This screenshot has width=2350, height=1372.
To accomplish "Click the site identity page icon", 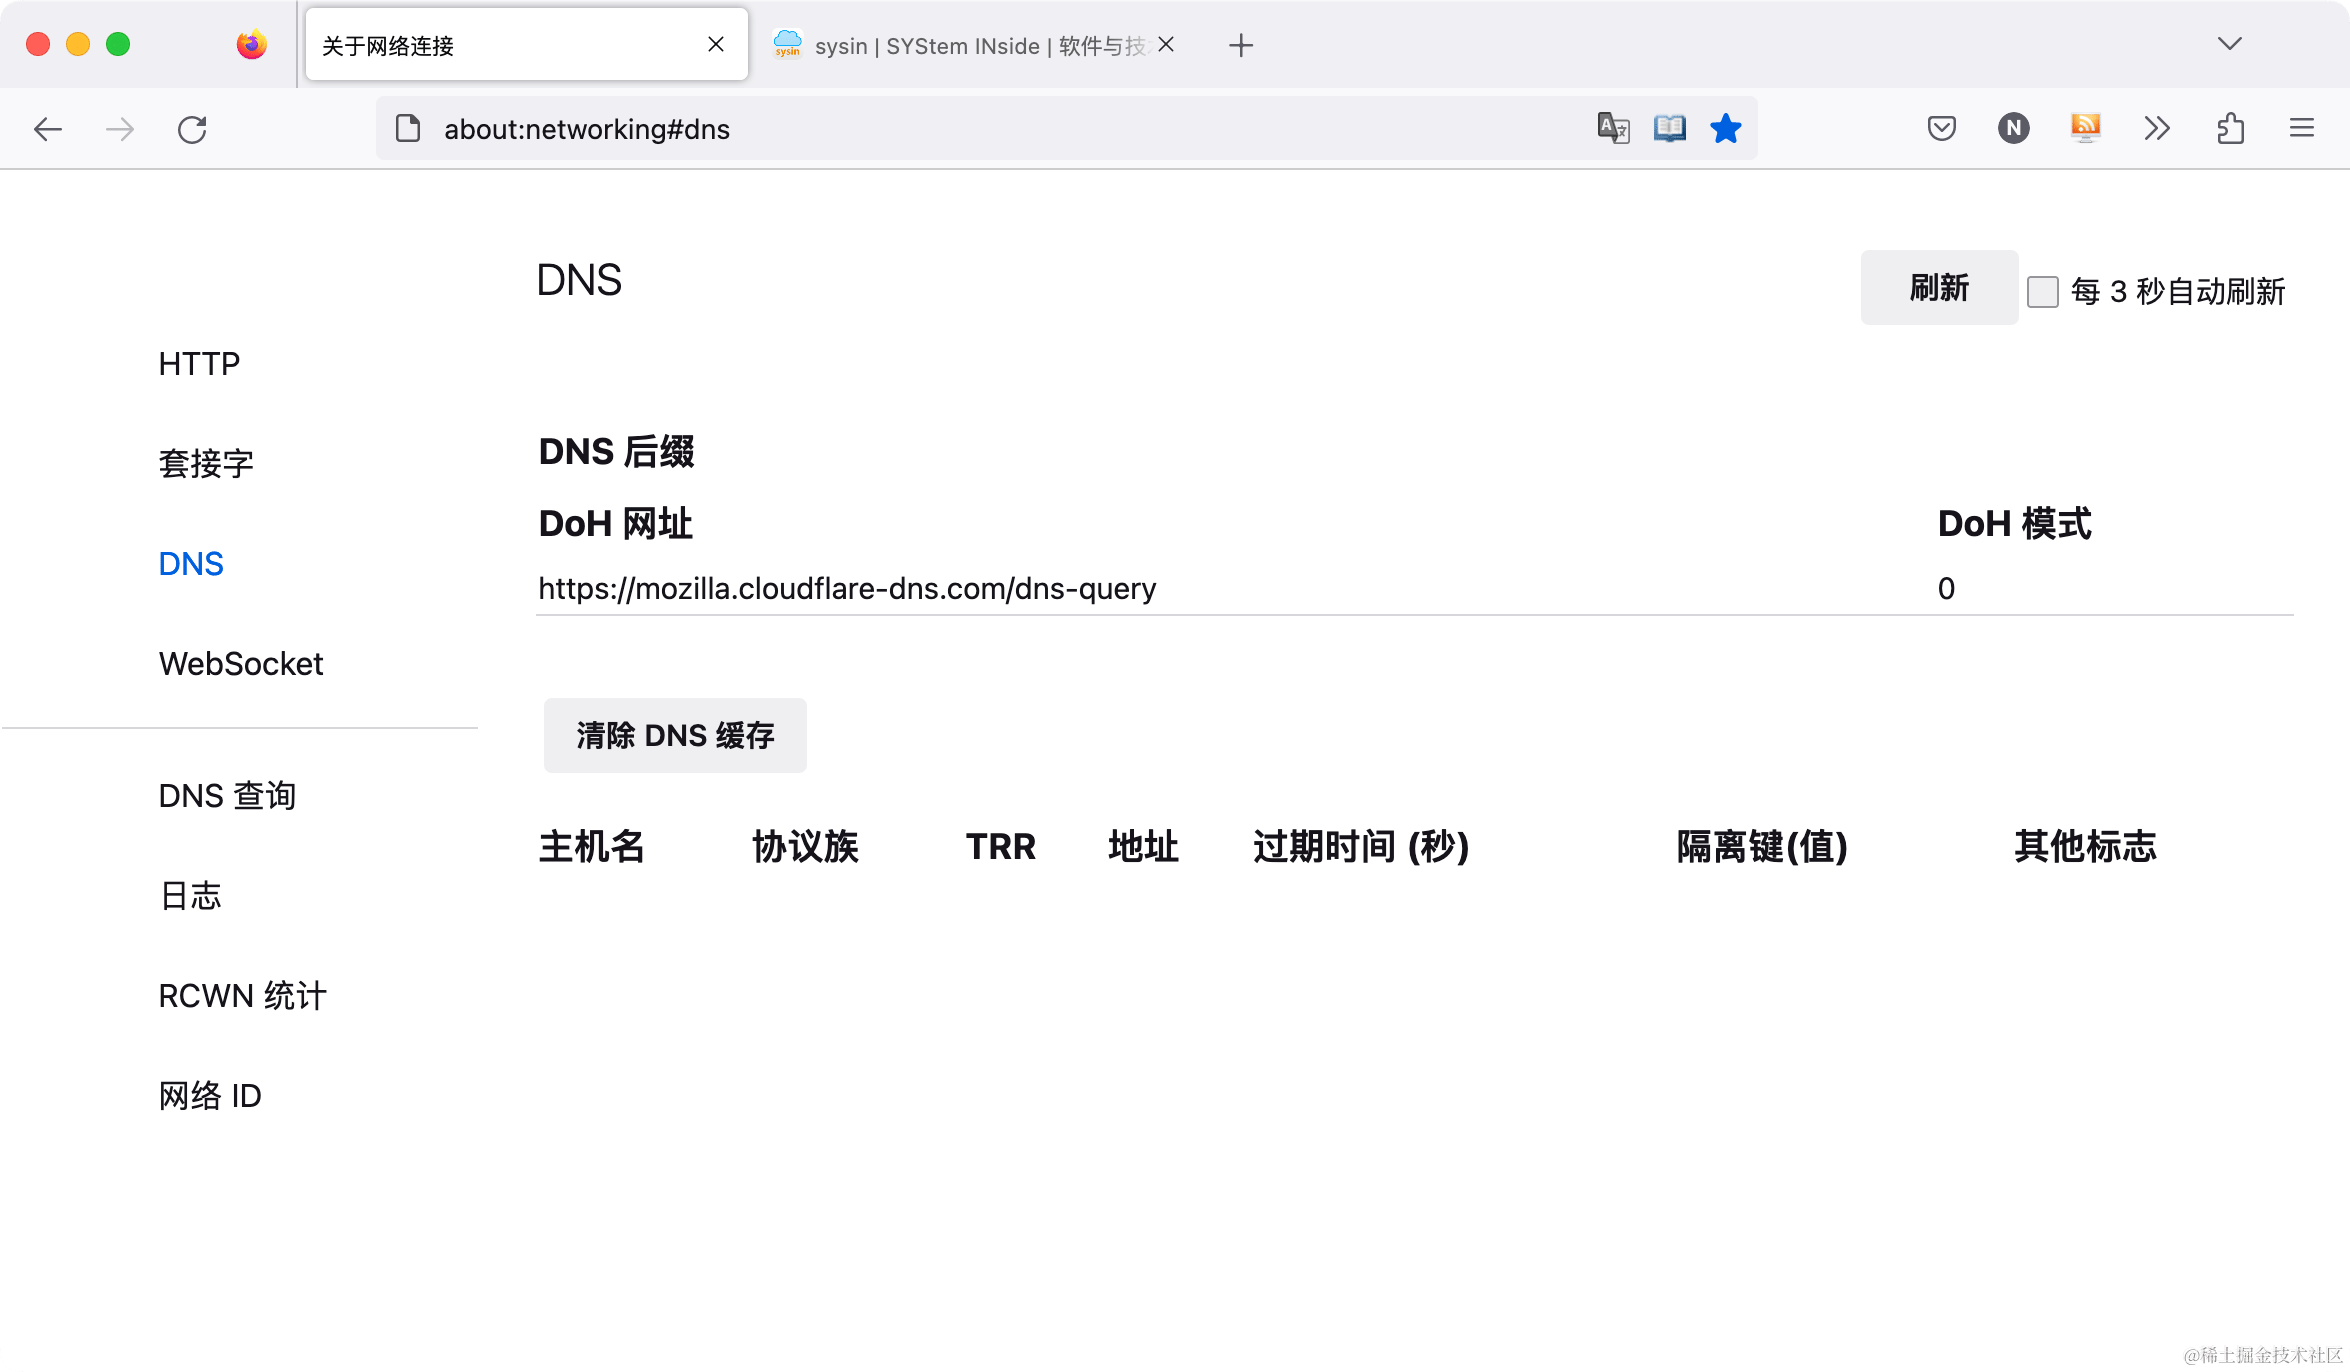I will 406,129.
